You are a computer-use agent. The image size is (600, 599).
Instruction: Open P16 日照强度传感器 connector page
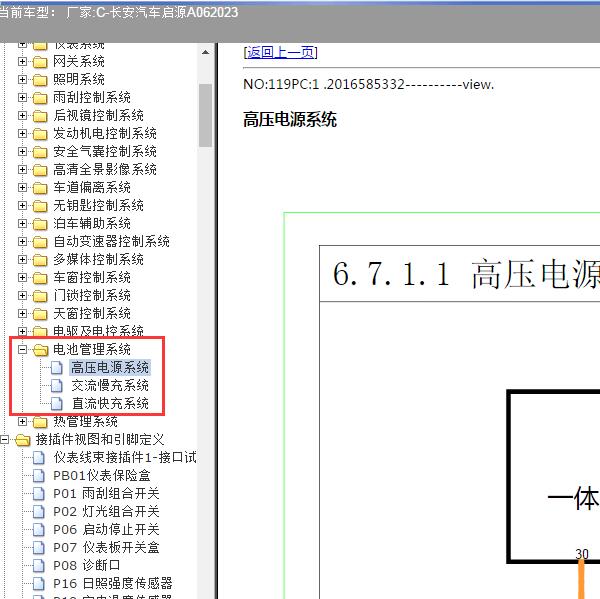[x=112, y=583]
